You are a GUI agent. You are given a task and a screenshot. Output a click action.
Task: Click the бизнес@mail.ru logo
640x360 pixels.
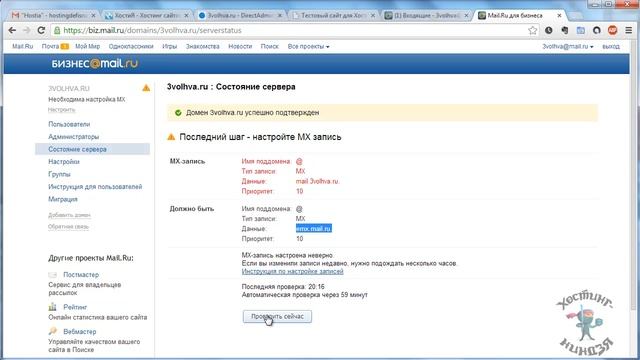click(95, 64)
